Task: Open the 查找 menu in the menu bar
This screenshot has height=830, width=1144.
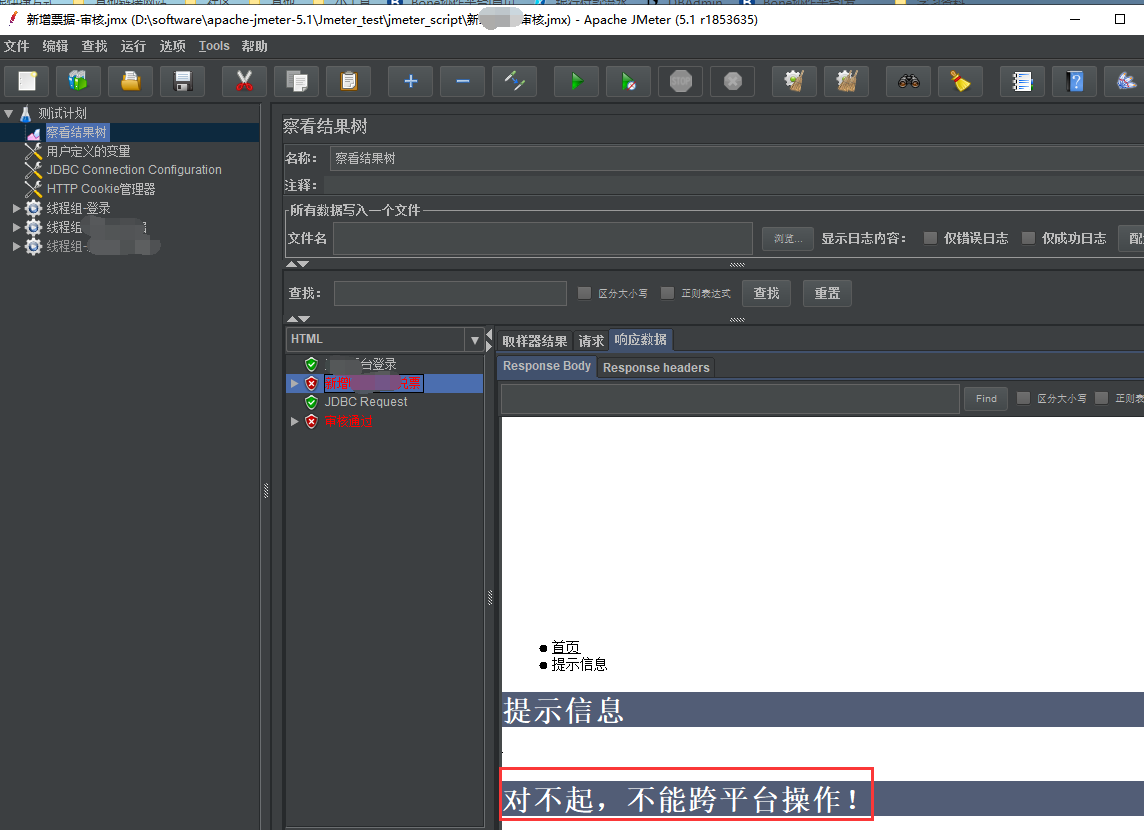Action: (94, 46)
